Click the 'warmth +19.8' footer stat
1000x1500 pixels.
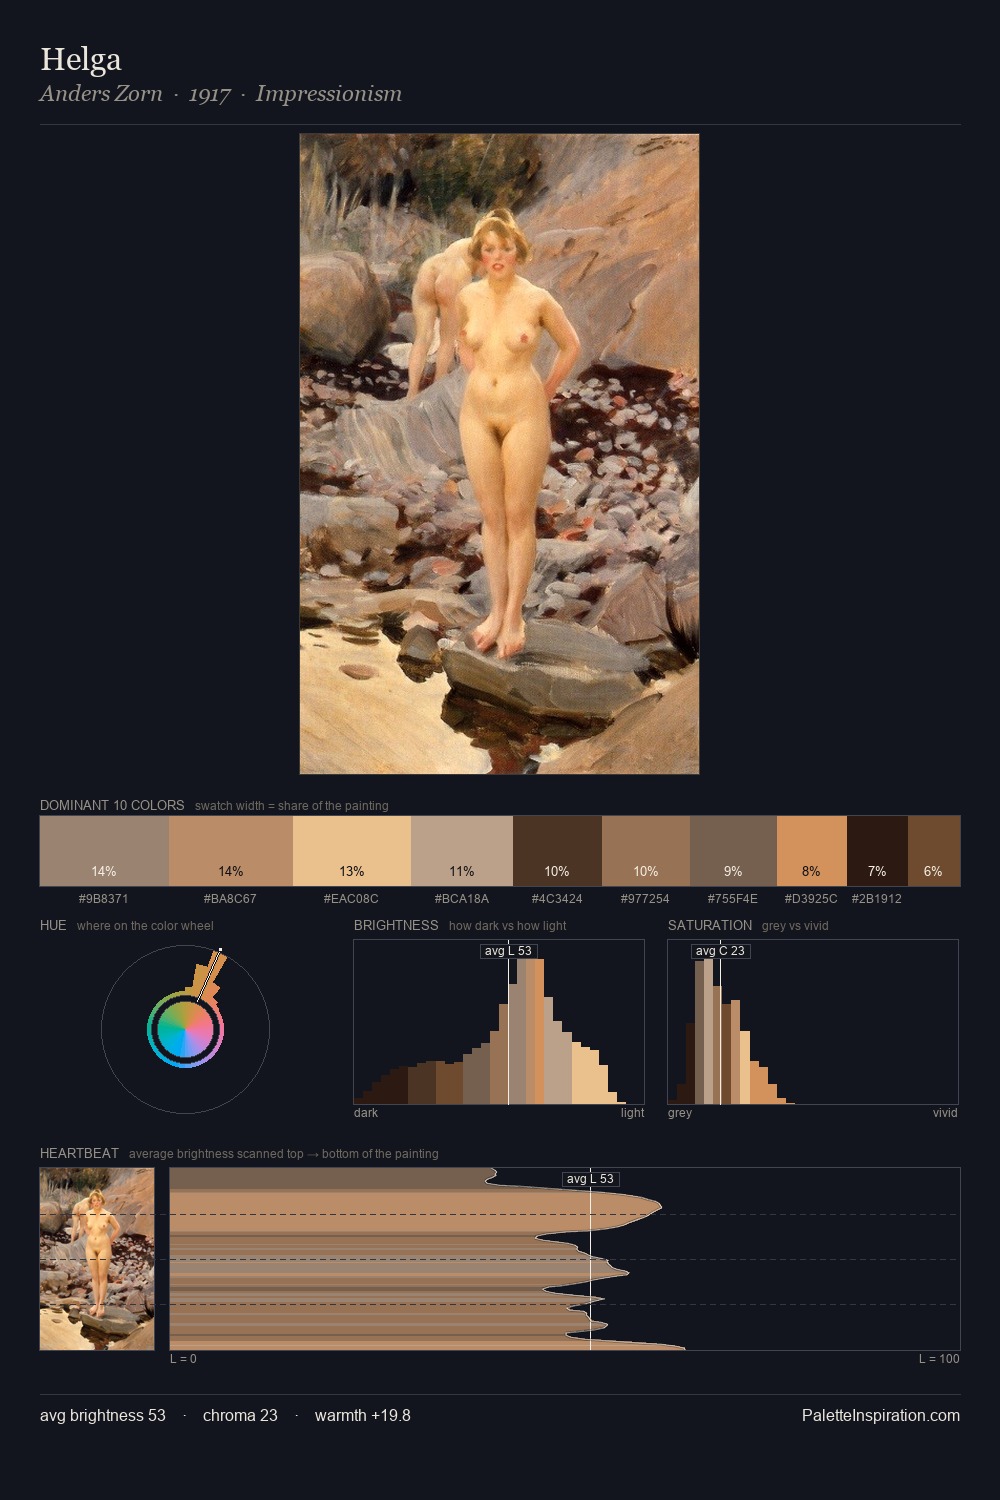(363, 1415)
